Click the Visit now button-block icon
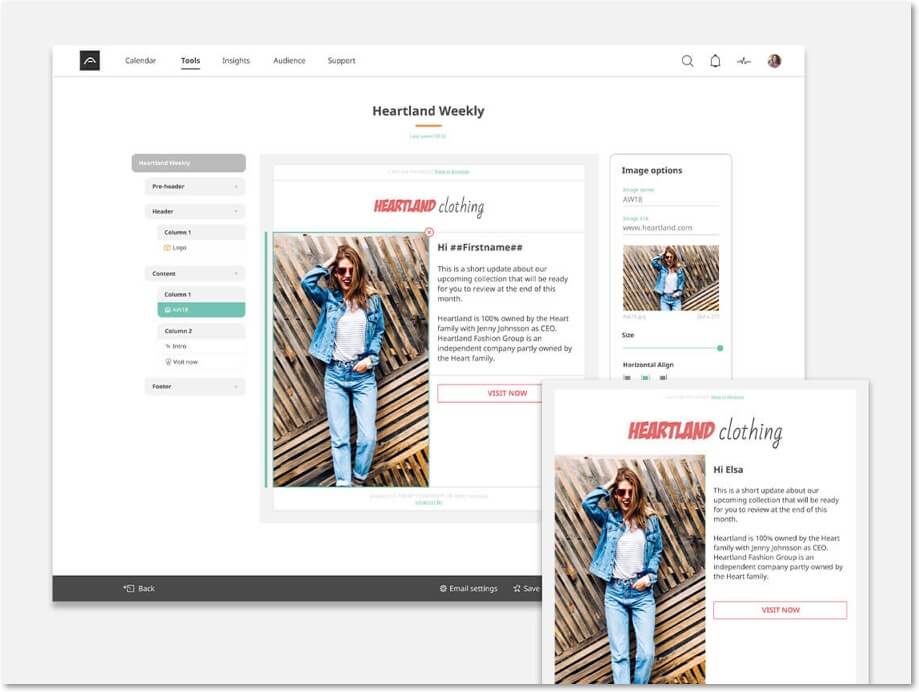Image resolution: width=919 pixels, height=692 pixels. pyautogui.click(x=168, y=362)
